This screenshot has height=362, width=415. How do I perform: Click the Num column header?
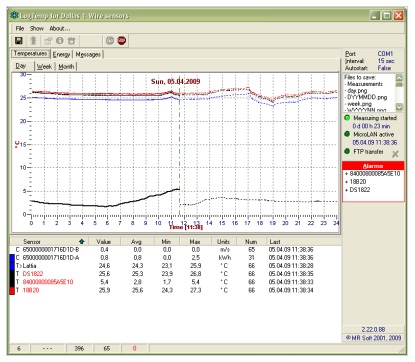(x=251, y=241)
